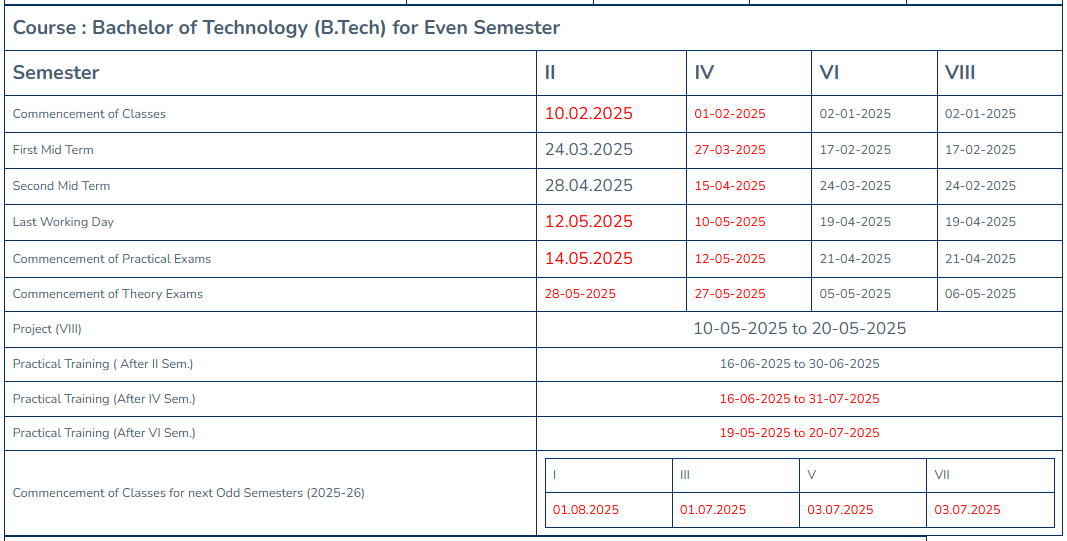Viewport: 1067px width, 541px height.
Task: Select the 14.05.2025 practical exams date
Action: point(588,258)
